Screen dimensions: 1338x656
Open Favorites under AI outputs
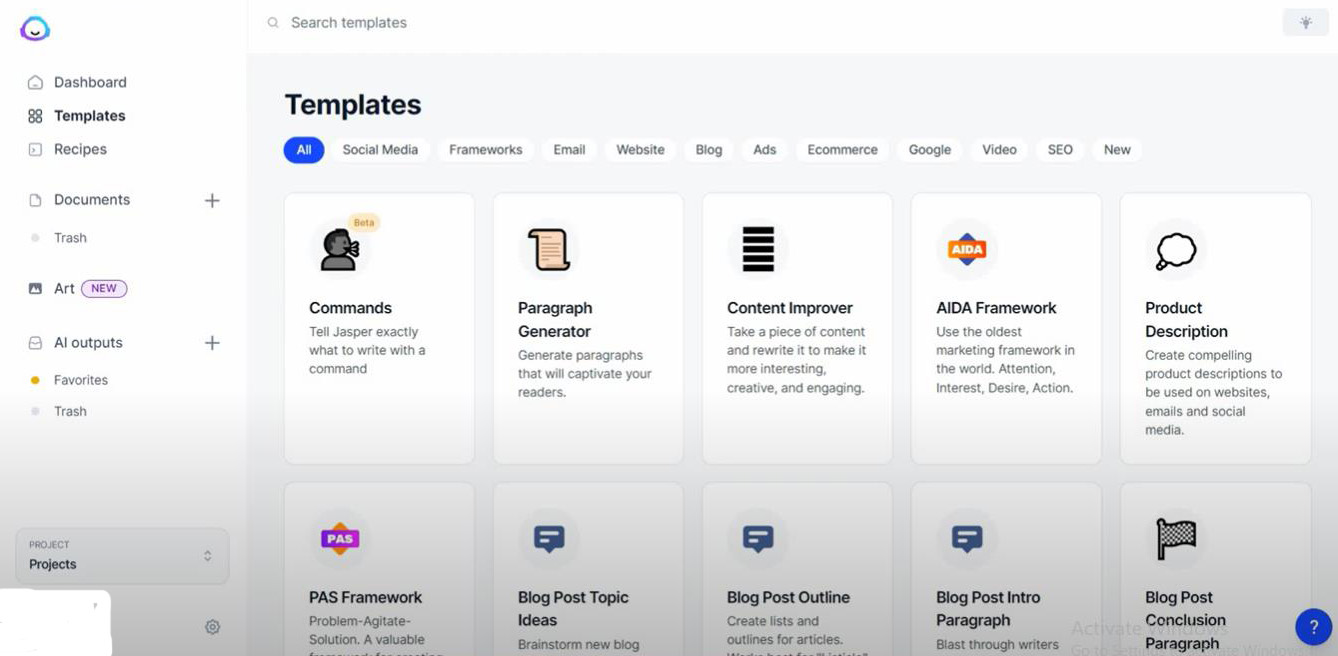click(81, 380)
